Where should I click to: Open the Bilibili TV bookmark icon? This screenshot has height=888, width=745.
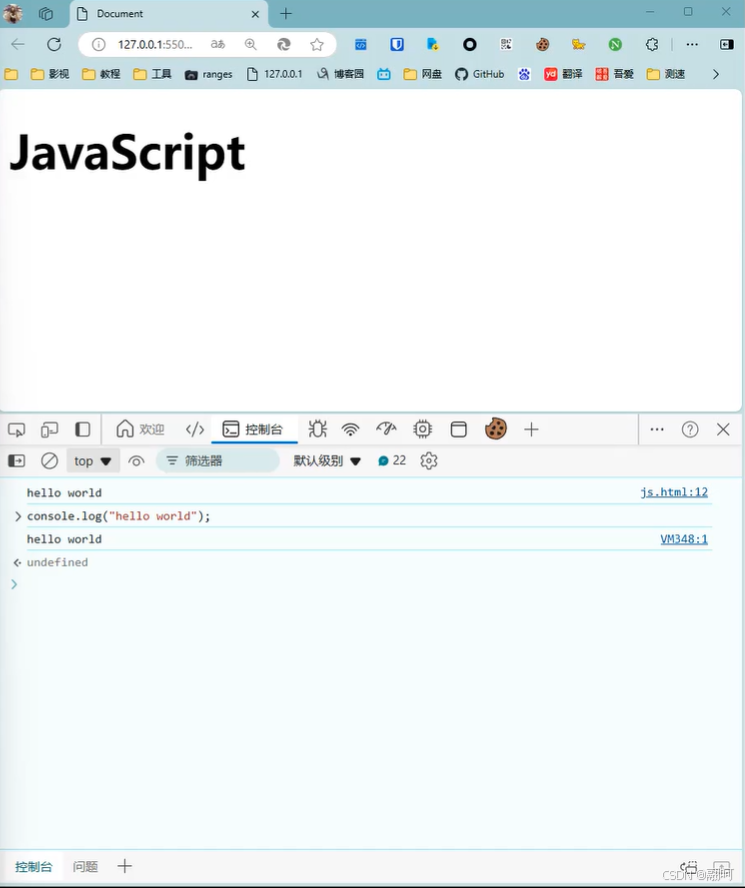384,74
